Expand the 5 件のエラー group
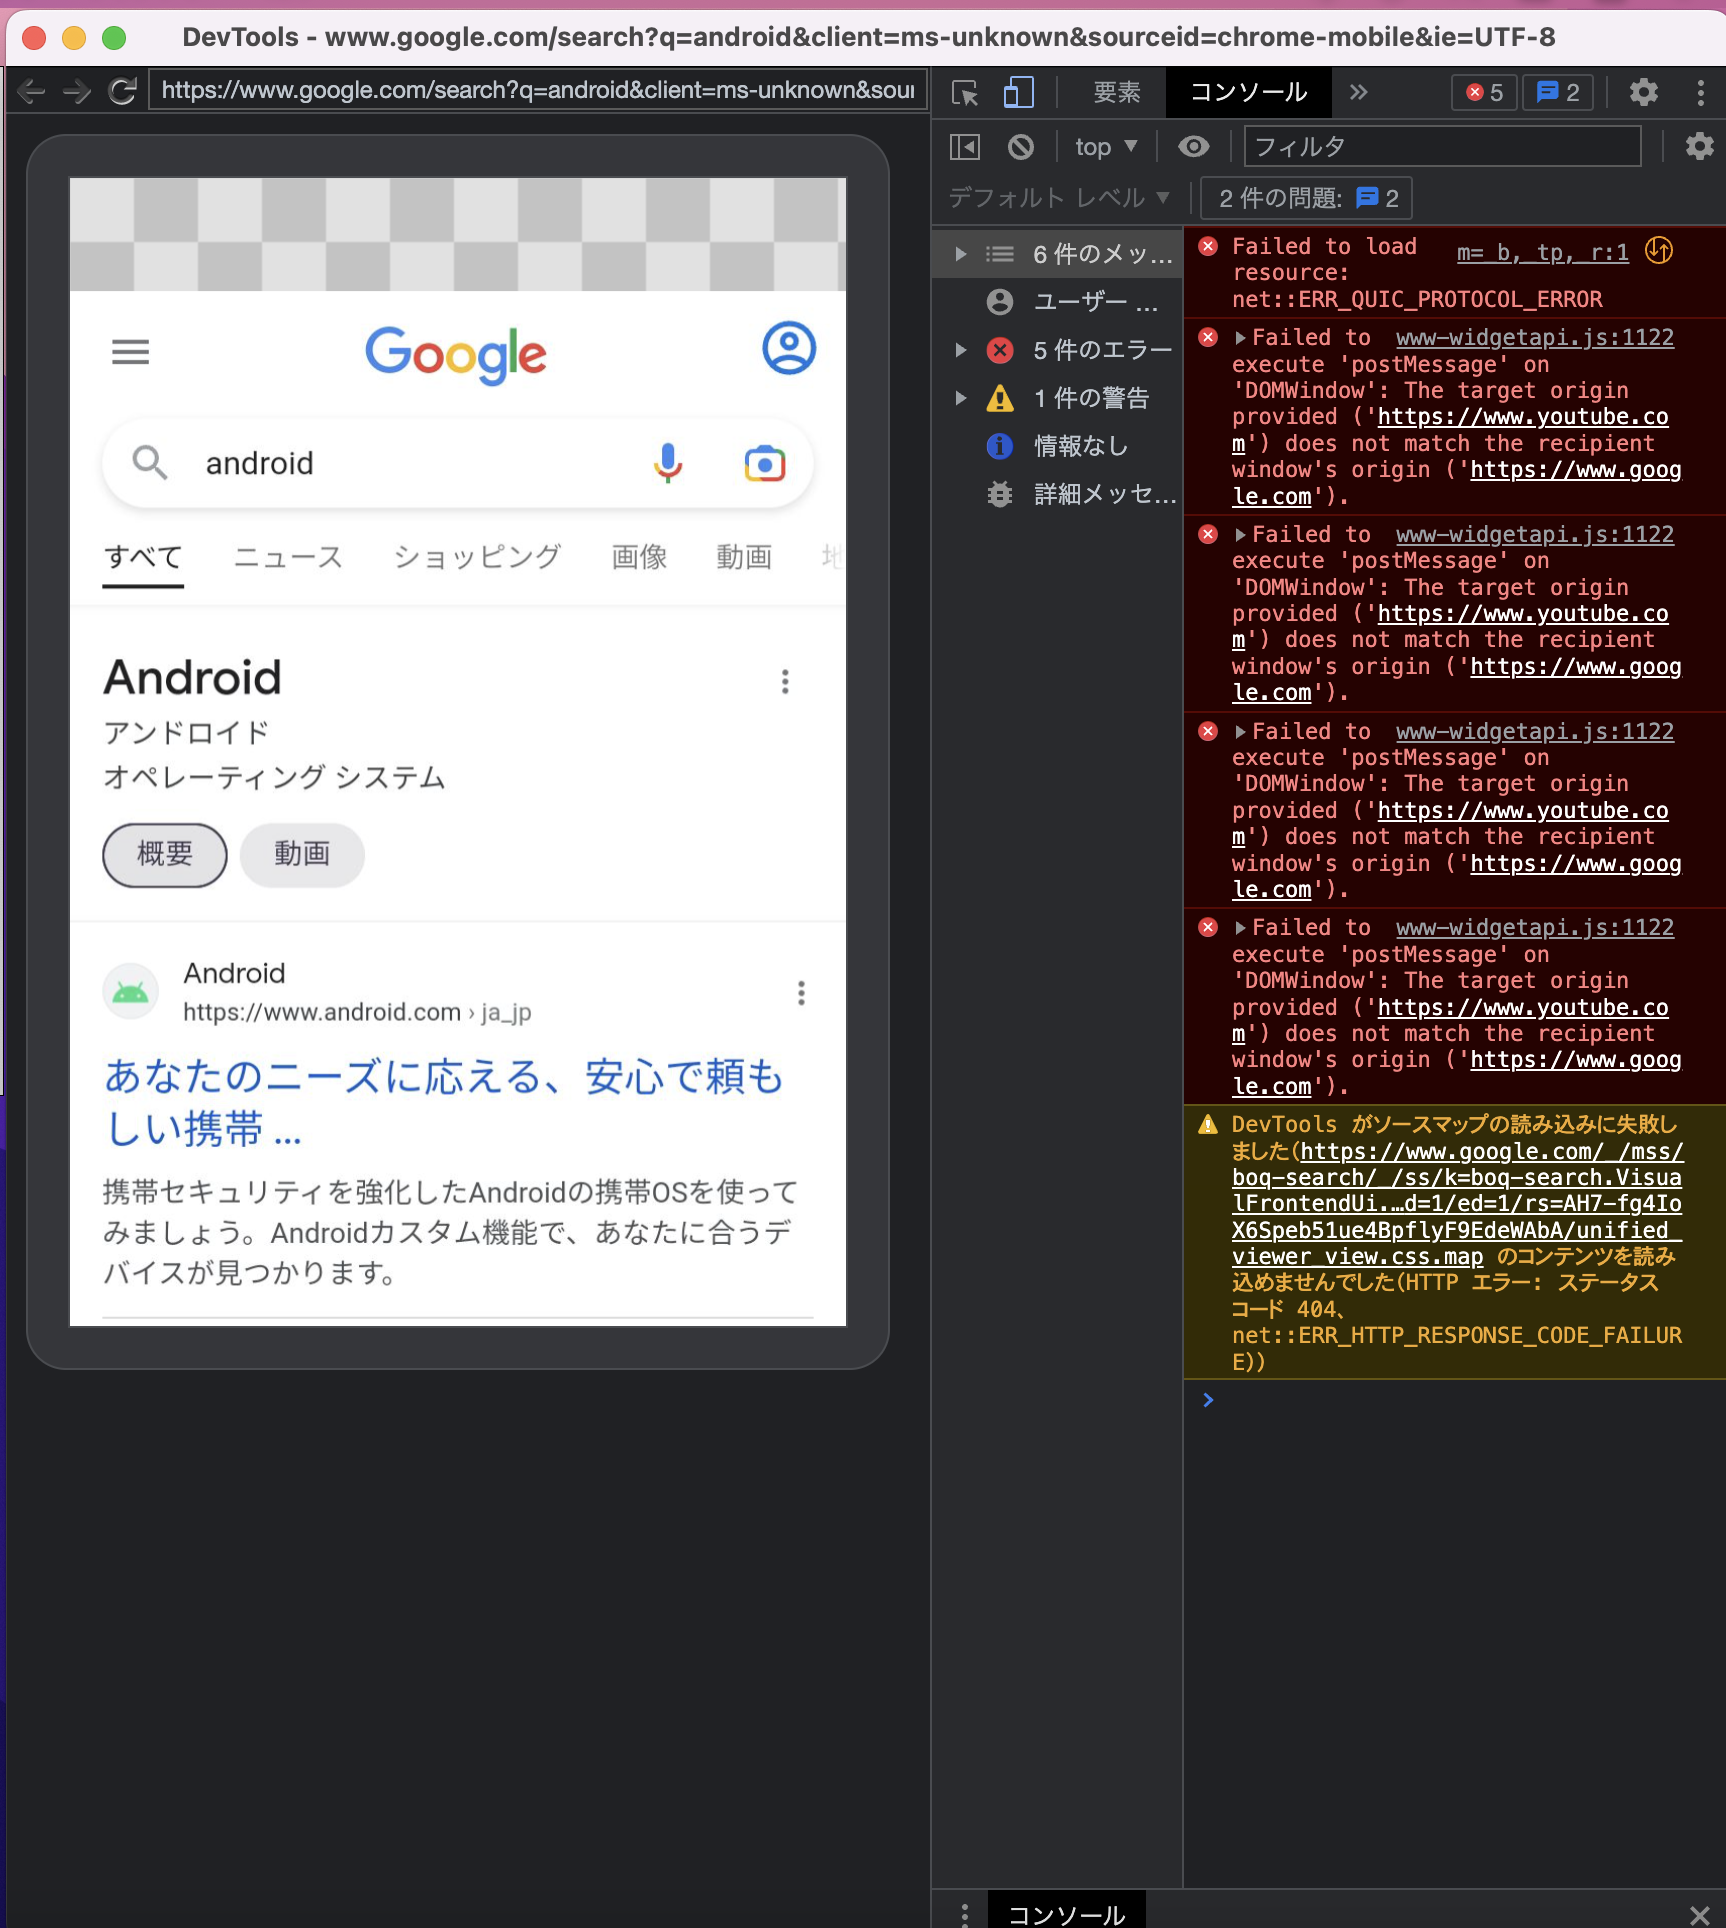 point(961,350)
